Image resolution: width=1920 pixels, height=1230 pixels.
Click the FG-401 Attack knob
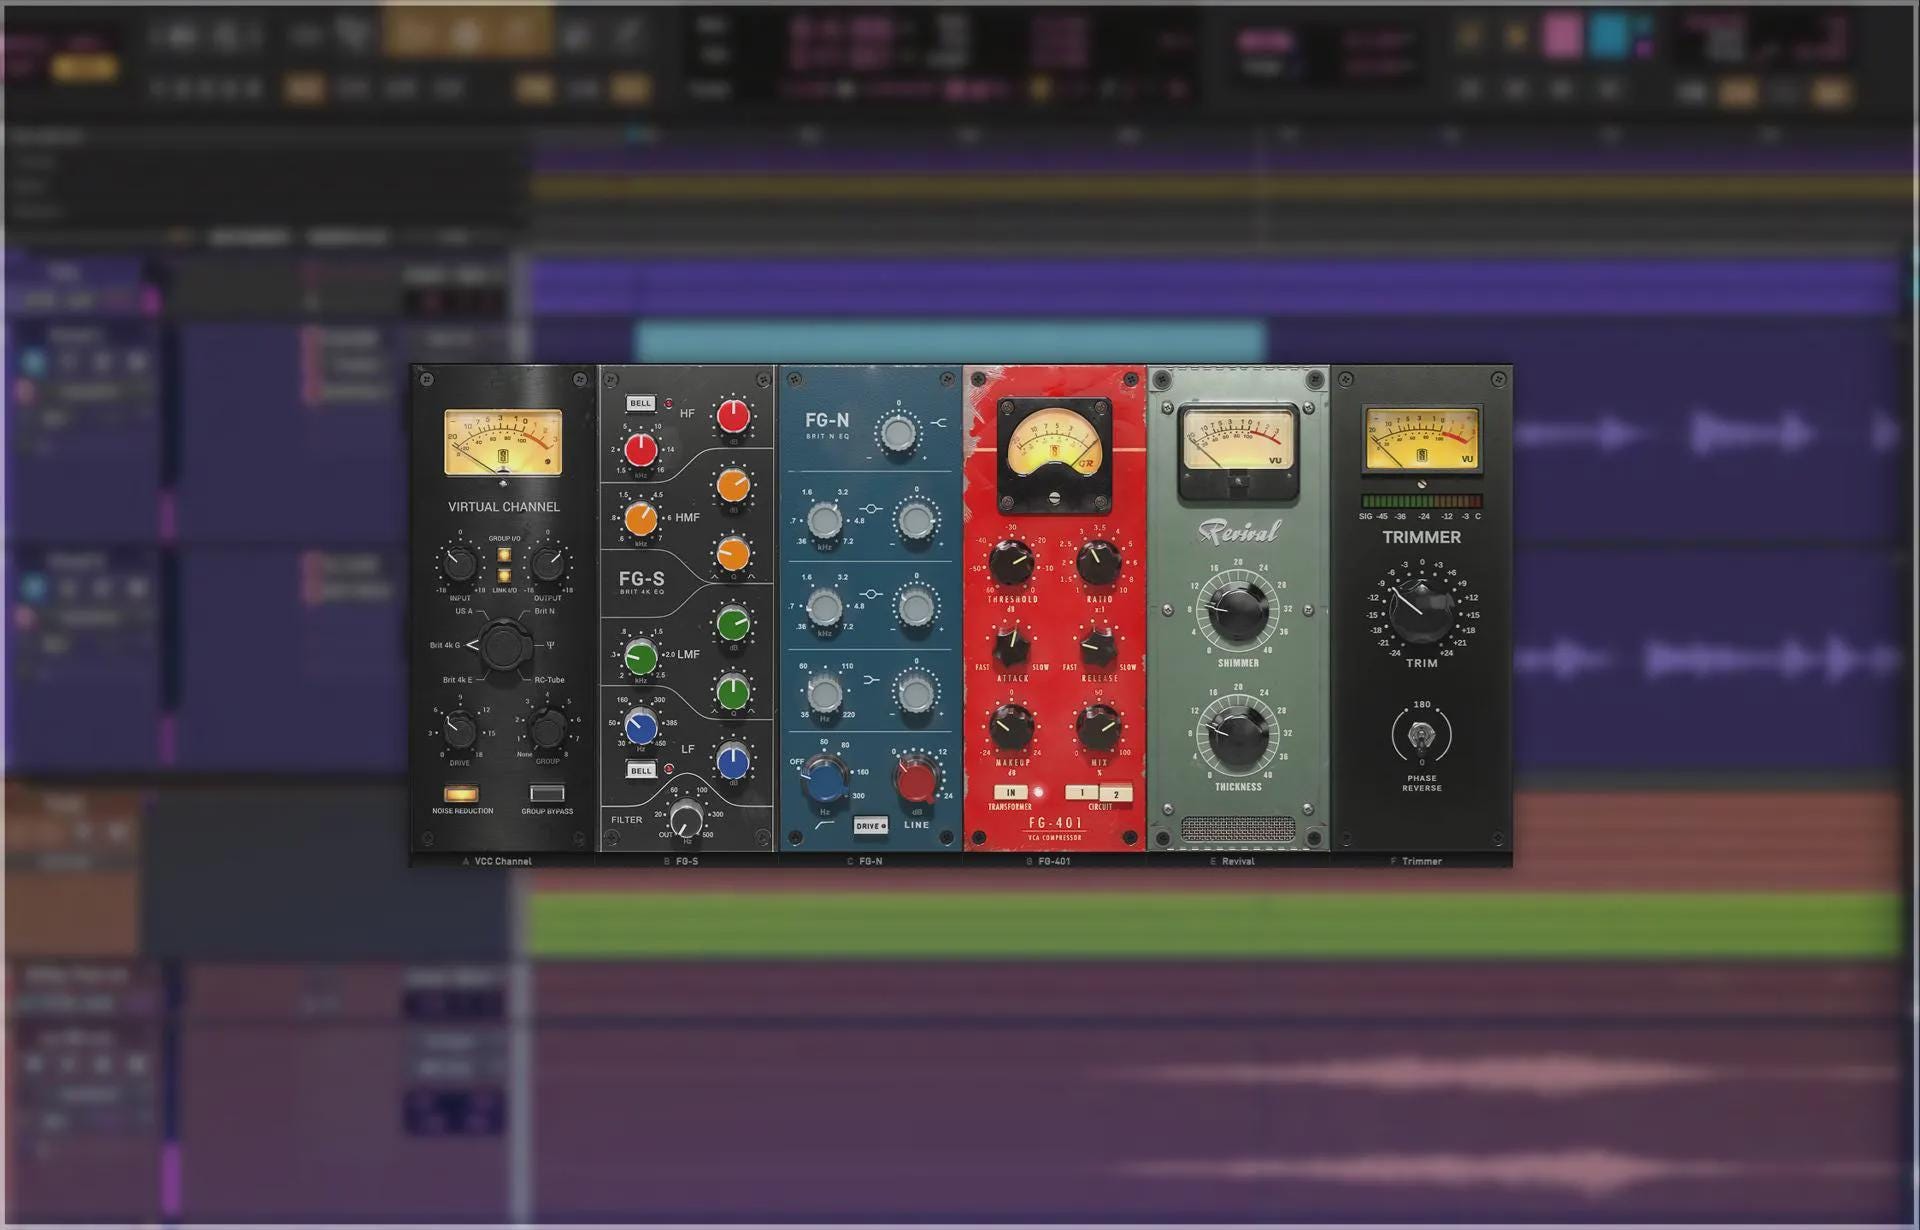(1011, 645)
